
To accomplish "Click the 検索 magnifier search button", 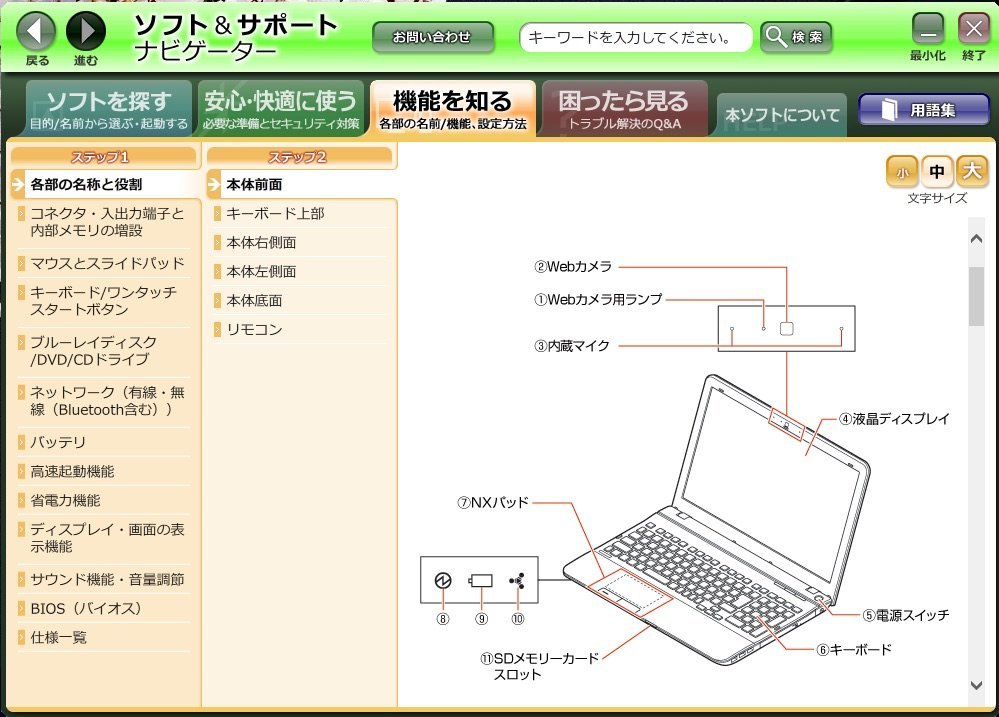I will pos(796,38).
